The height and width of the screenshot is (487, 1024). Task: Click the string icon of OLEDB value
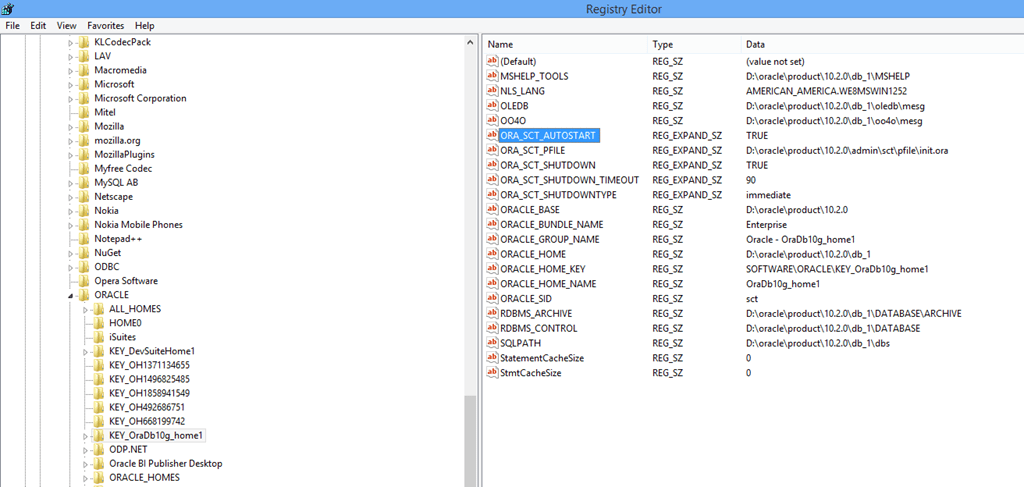tap(492, 105)
